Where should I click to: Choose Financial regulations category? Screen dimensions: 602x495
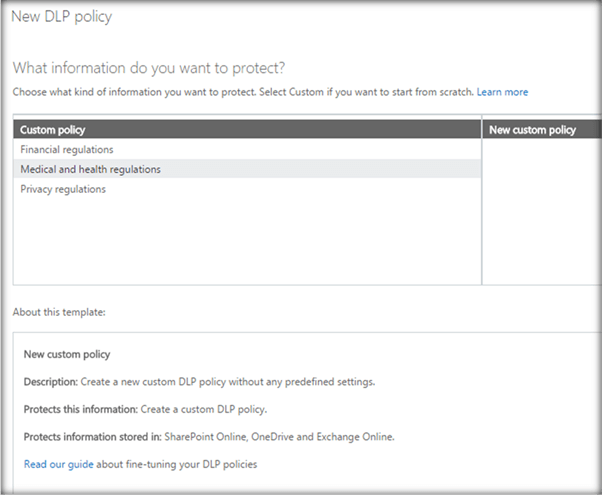66,150
